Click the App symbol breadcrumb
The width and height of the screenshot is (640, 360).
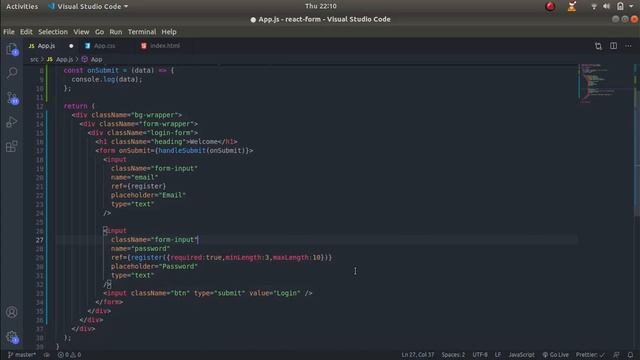pyautogui.click(x=92, y=60)
